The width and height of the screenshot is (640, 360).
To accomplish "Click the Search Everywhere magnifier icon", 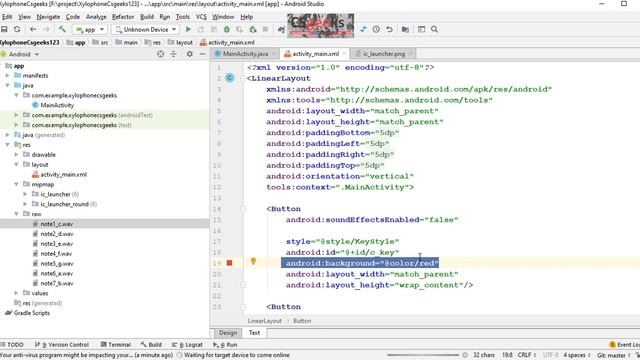I will [435, 29].
